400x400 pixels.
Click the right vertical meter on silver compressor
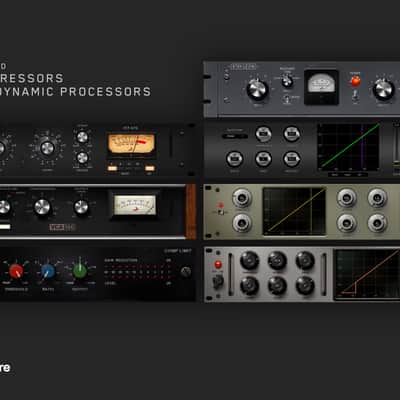(x=323, y=274)
